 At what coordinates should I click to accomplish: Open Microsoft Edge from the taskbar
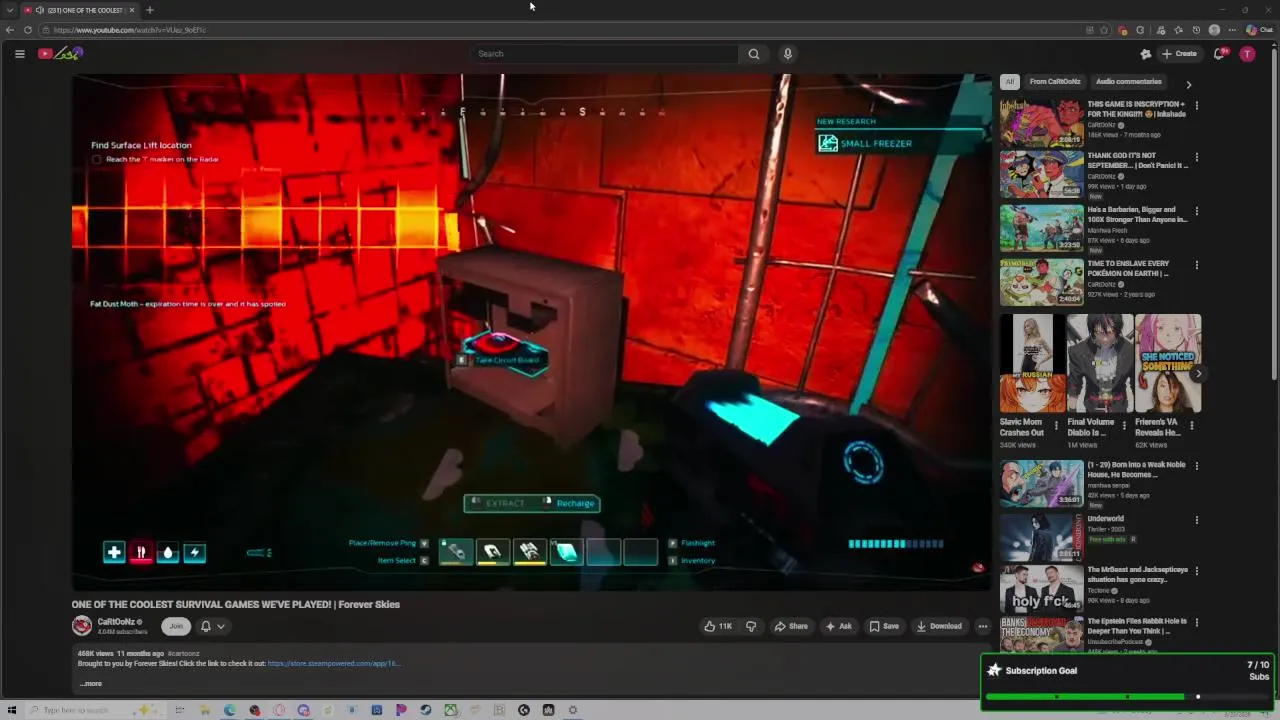click(x=230, y=710)
